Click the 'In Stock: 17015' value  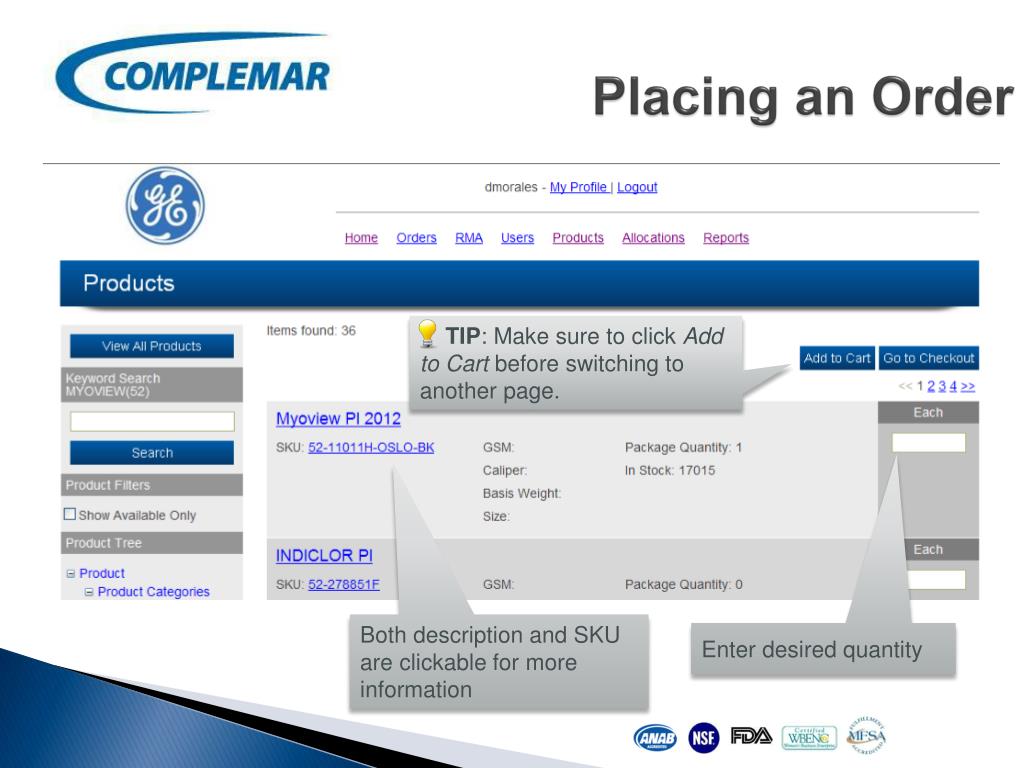coord(670,470)
